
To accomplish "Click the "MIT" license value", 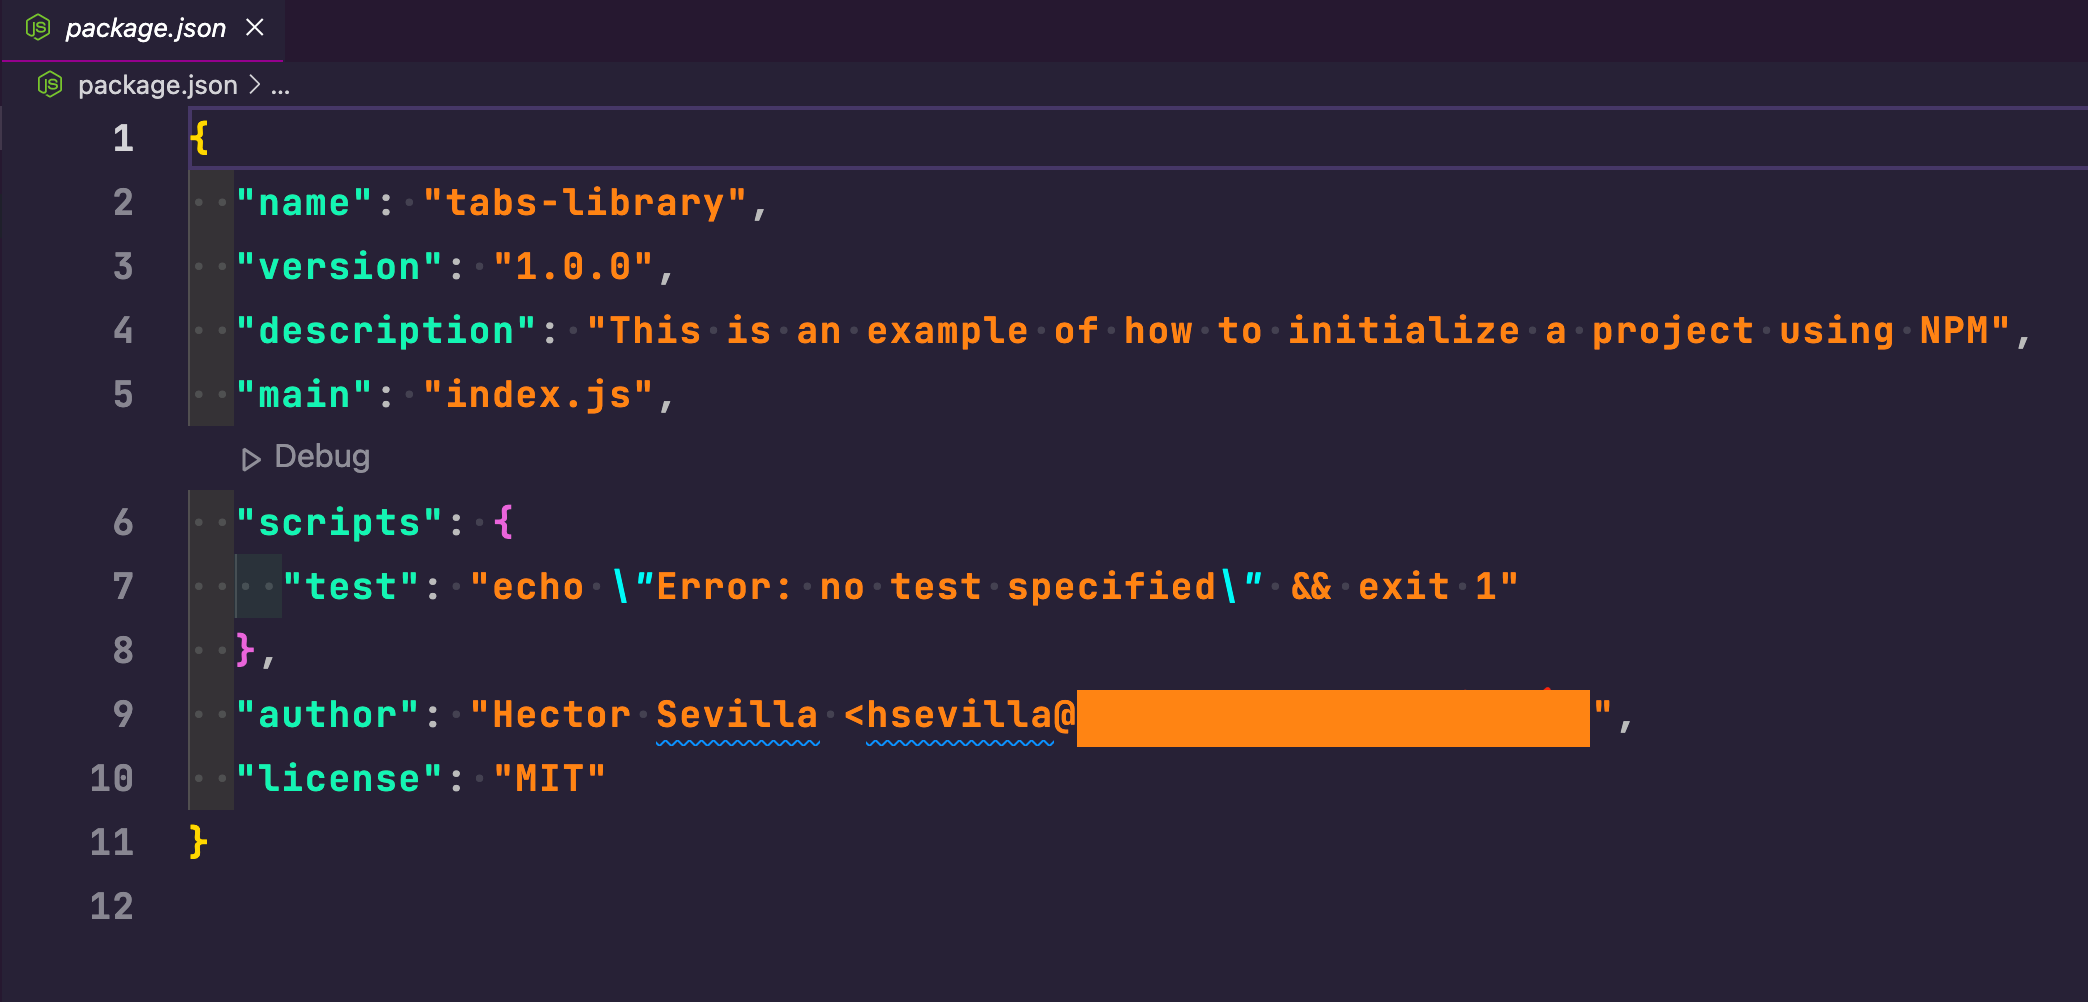I will [x=550, y=779].
